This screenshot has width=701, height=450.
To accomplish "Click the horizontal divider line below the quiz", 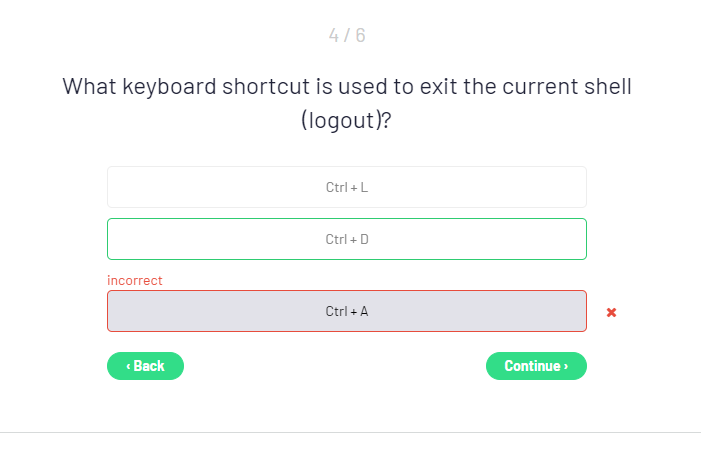I will [x=350, y=432].
